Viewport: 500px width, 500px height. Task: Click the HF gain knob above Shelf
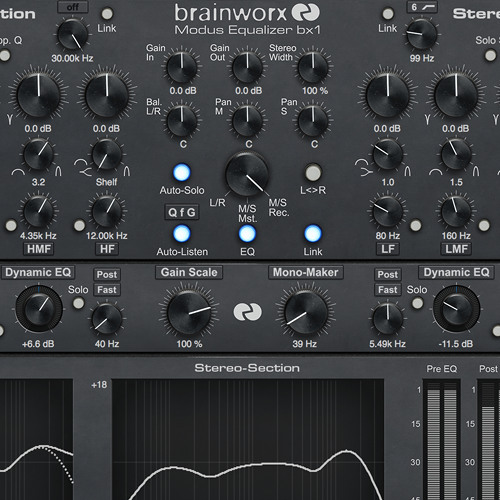point(107,96)
